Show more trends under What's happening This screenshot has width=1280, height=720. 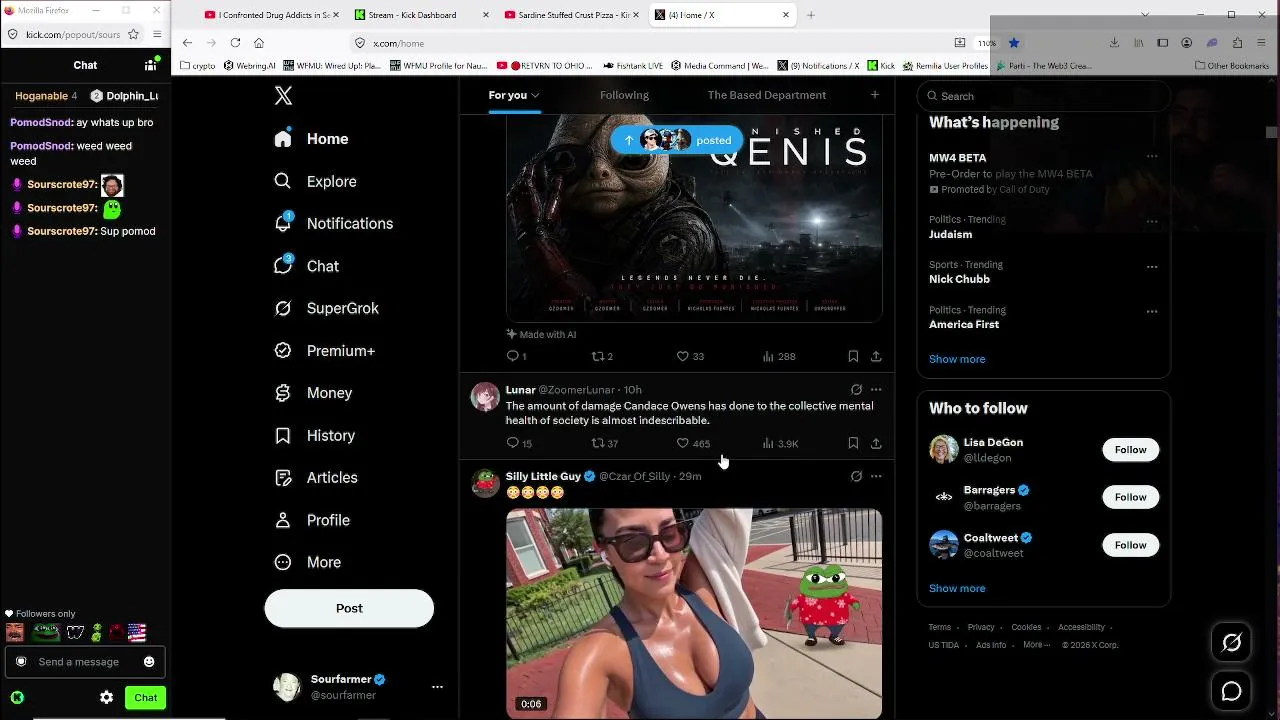[x=957, y=359]
